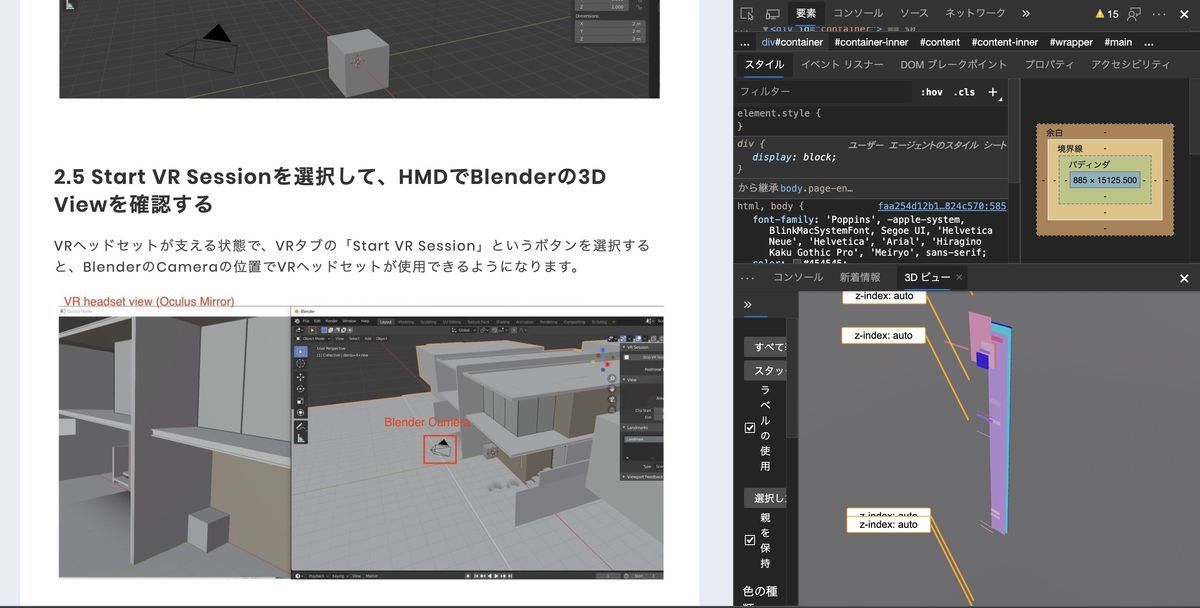Viewport: 1200px width, 608px height.
Task: Click the 885 × 15125.500 content size box
Action: [1104, 181]
